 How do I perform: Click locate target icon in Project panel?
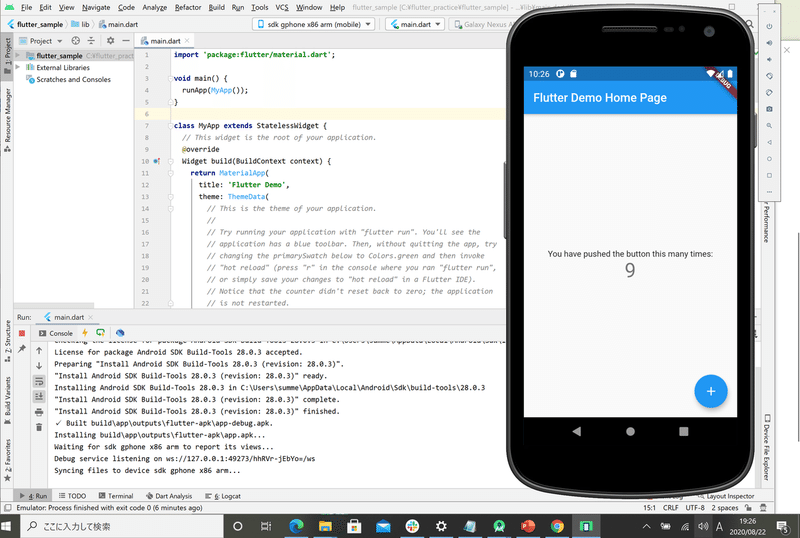(76, 41)
